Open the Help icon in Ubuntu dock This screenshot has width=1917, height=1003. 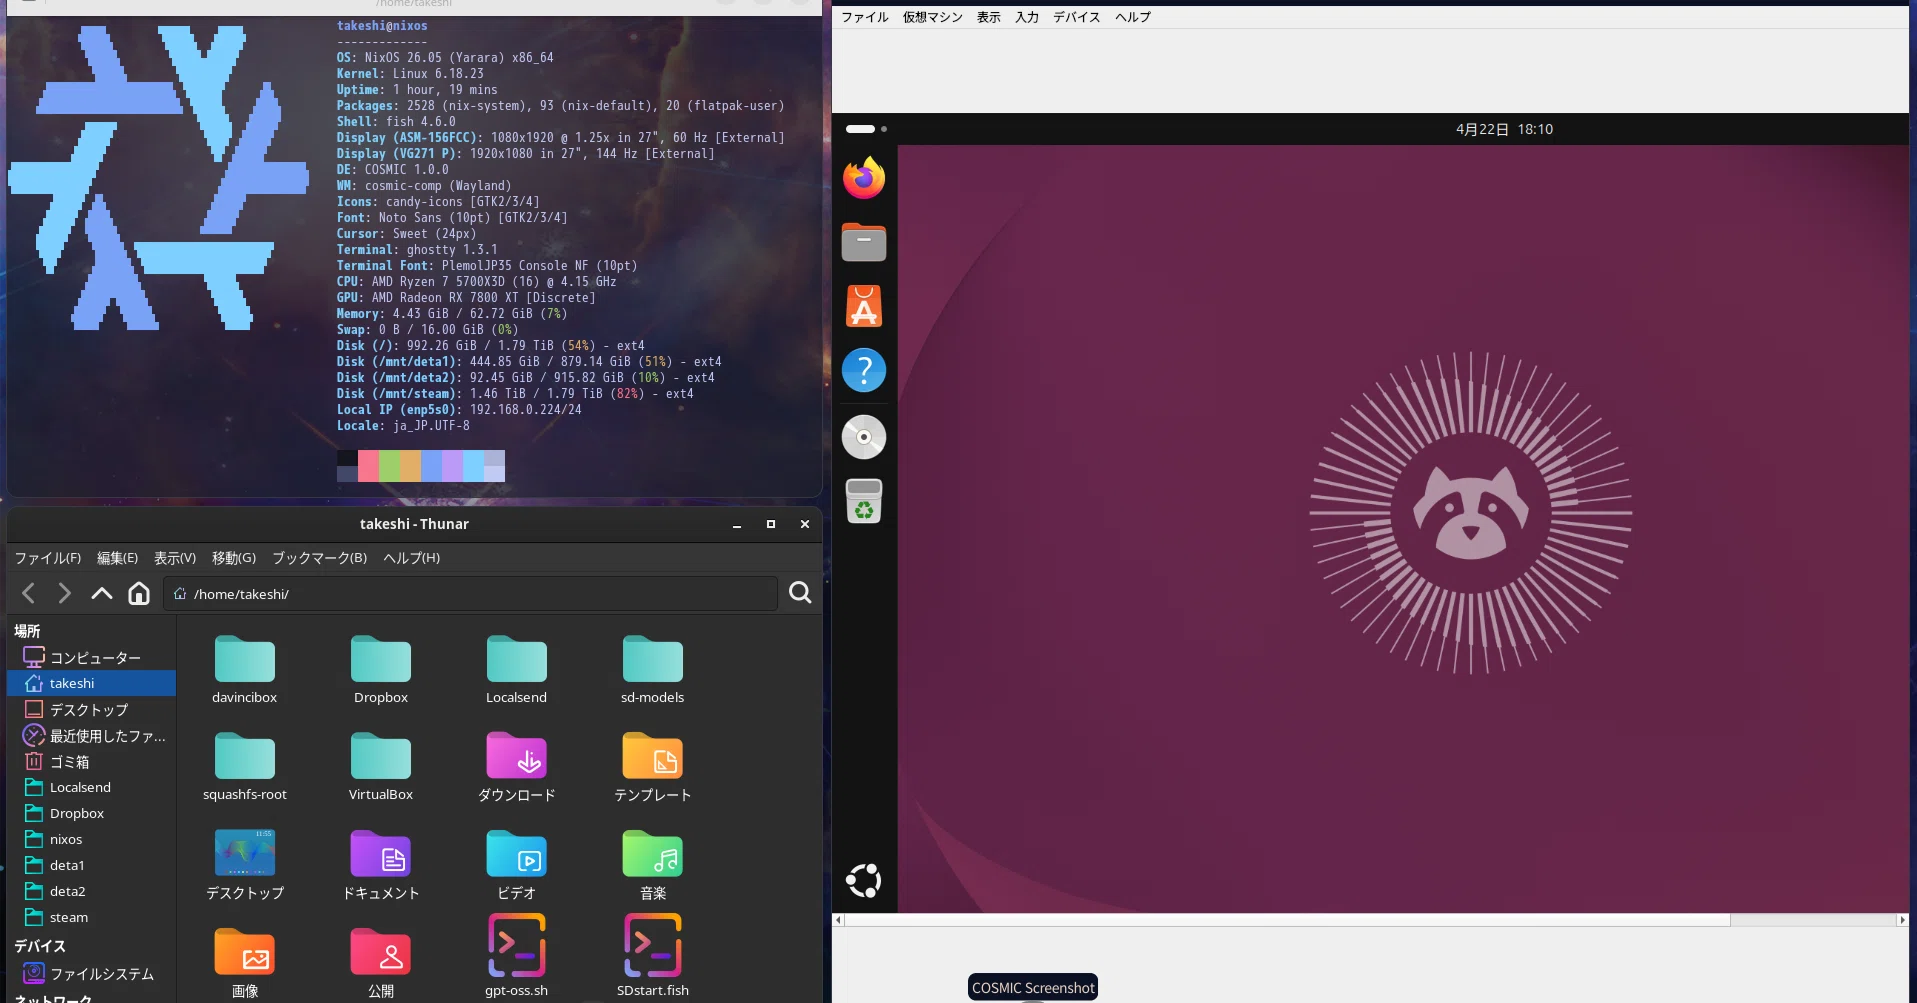click(864, 370)
